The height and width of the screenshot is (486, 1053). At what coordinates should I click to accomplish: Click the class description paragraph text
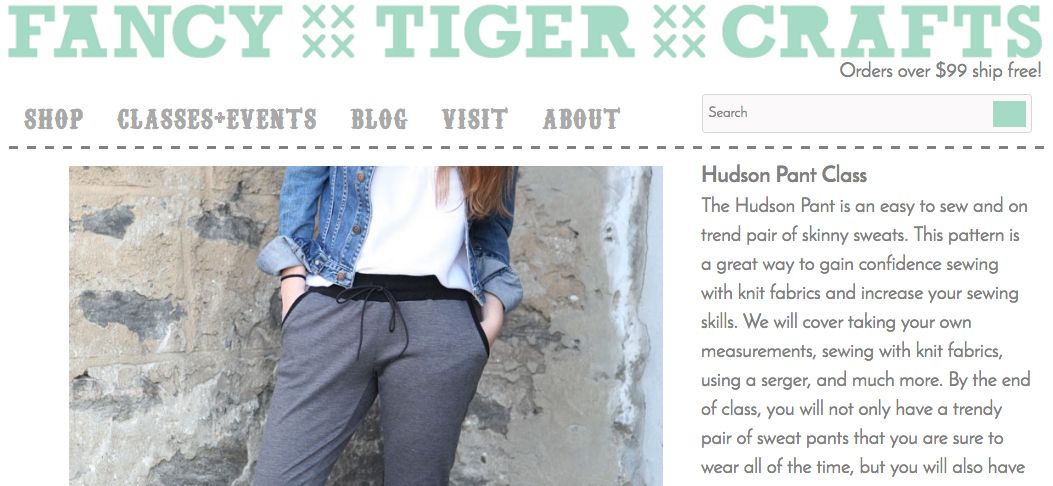865,336
